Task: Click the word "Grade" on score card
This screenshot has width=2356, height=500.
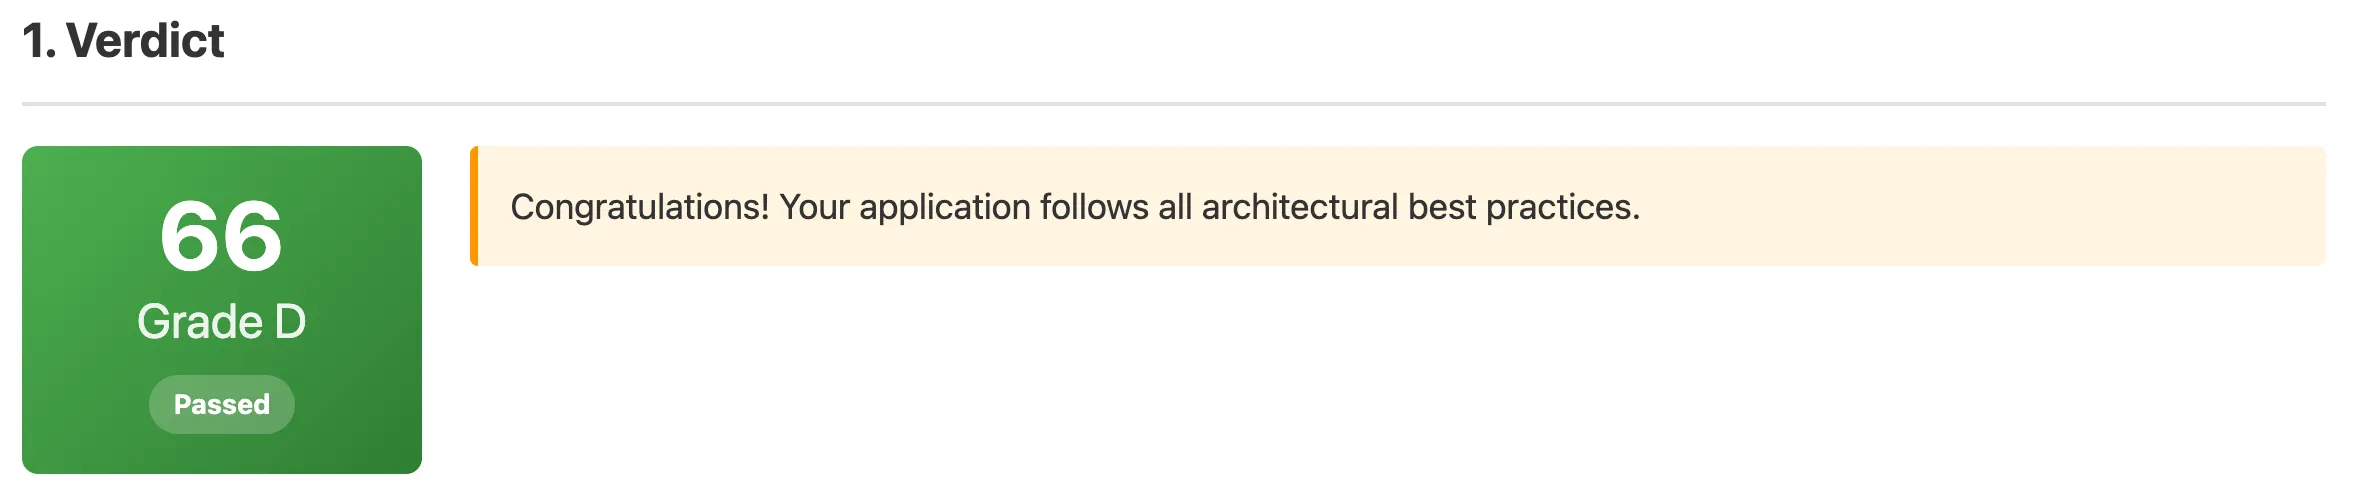Action: point(200,322)
